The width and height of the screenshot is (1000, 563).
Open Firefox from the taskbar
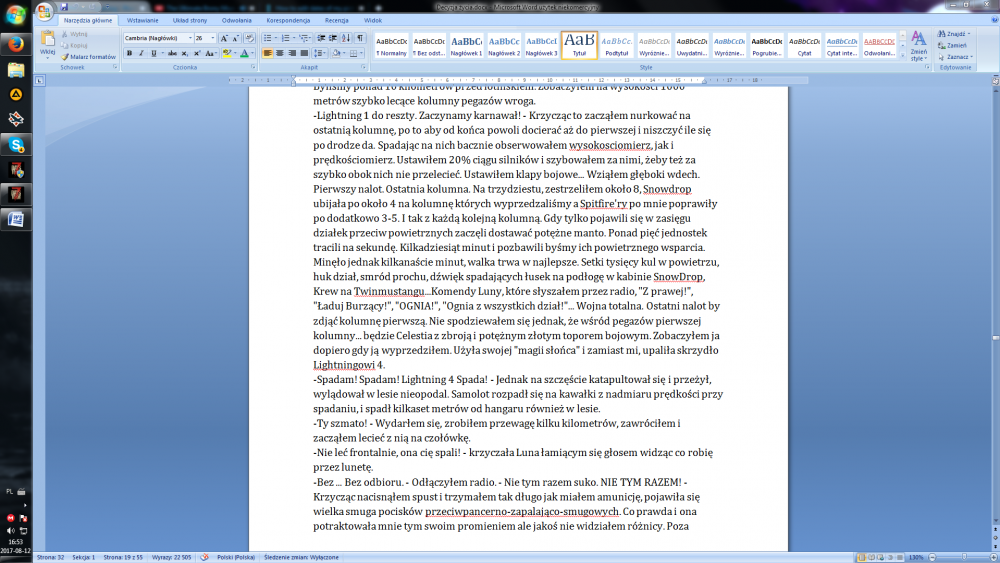click(x=16, y=44)
